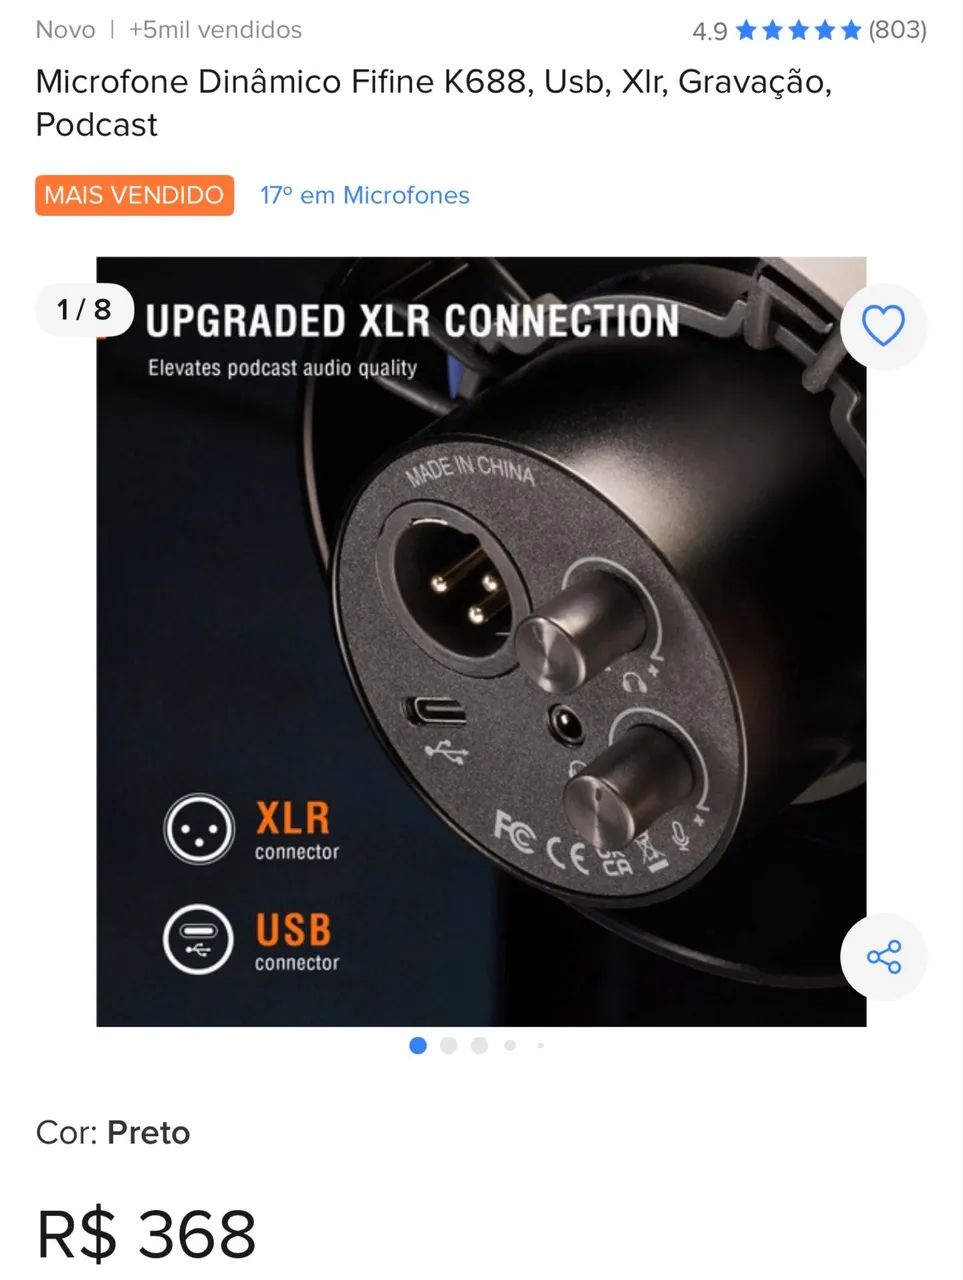Tap the (803) reviews count

coord(897,30)
